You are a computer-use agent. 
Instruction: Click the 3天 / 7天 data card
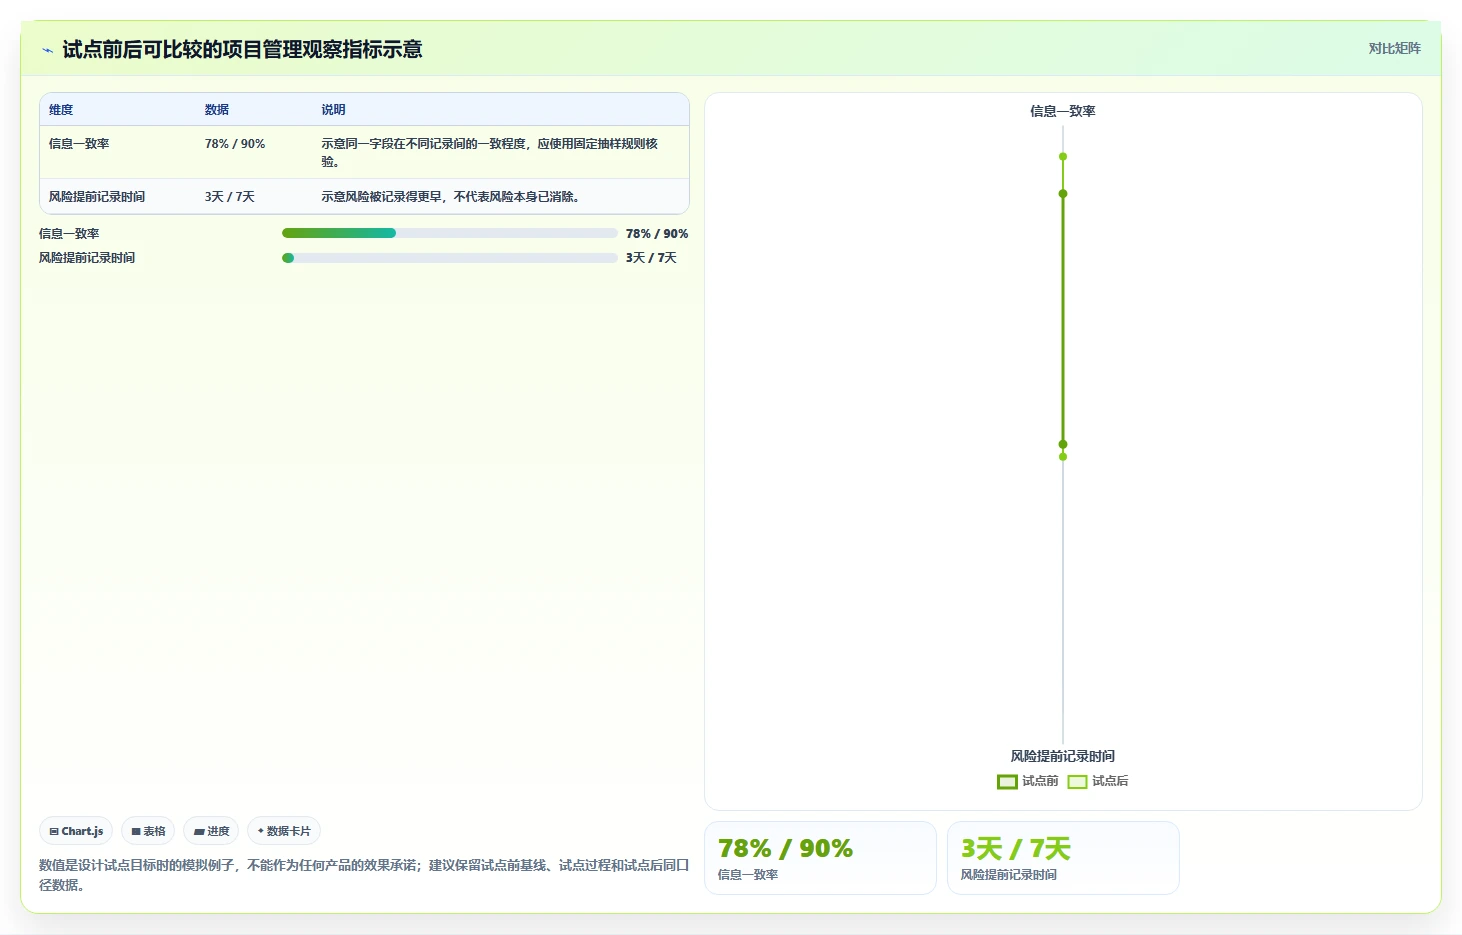pos(1063,858)
